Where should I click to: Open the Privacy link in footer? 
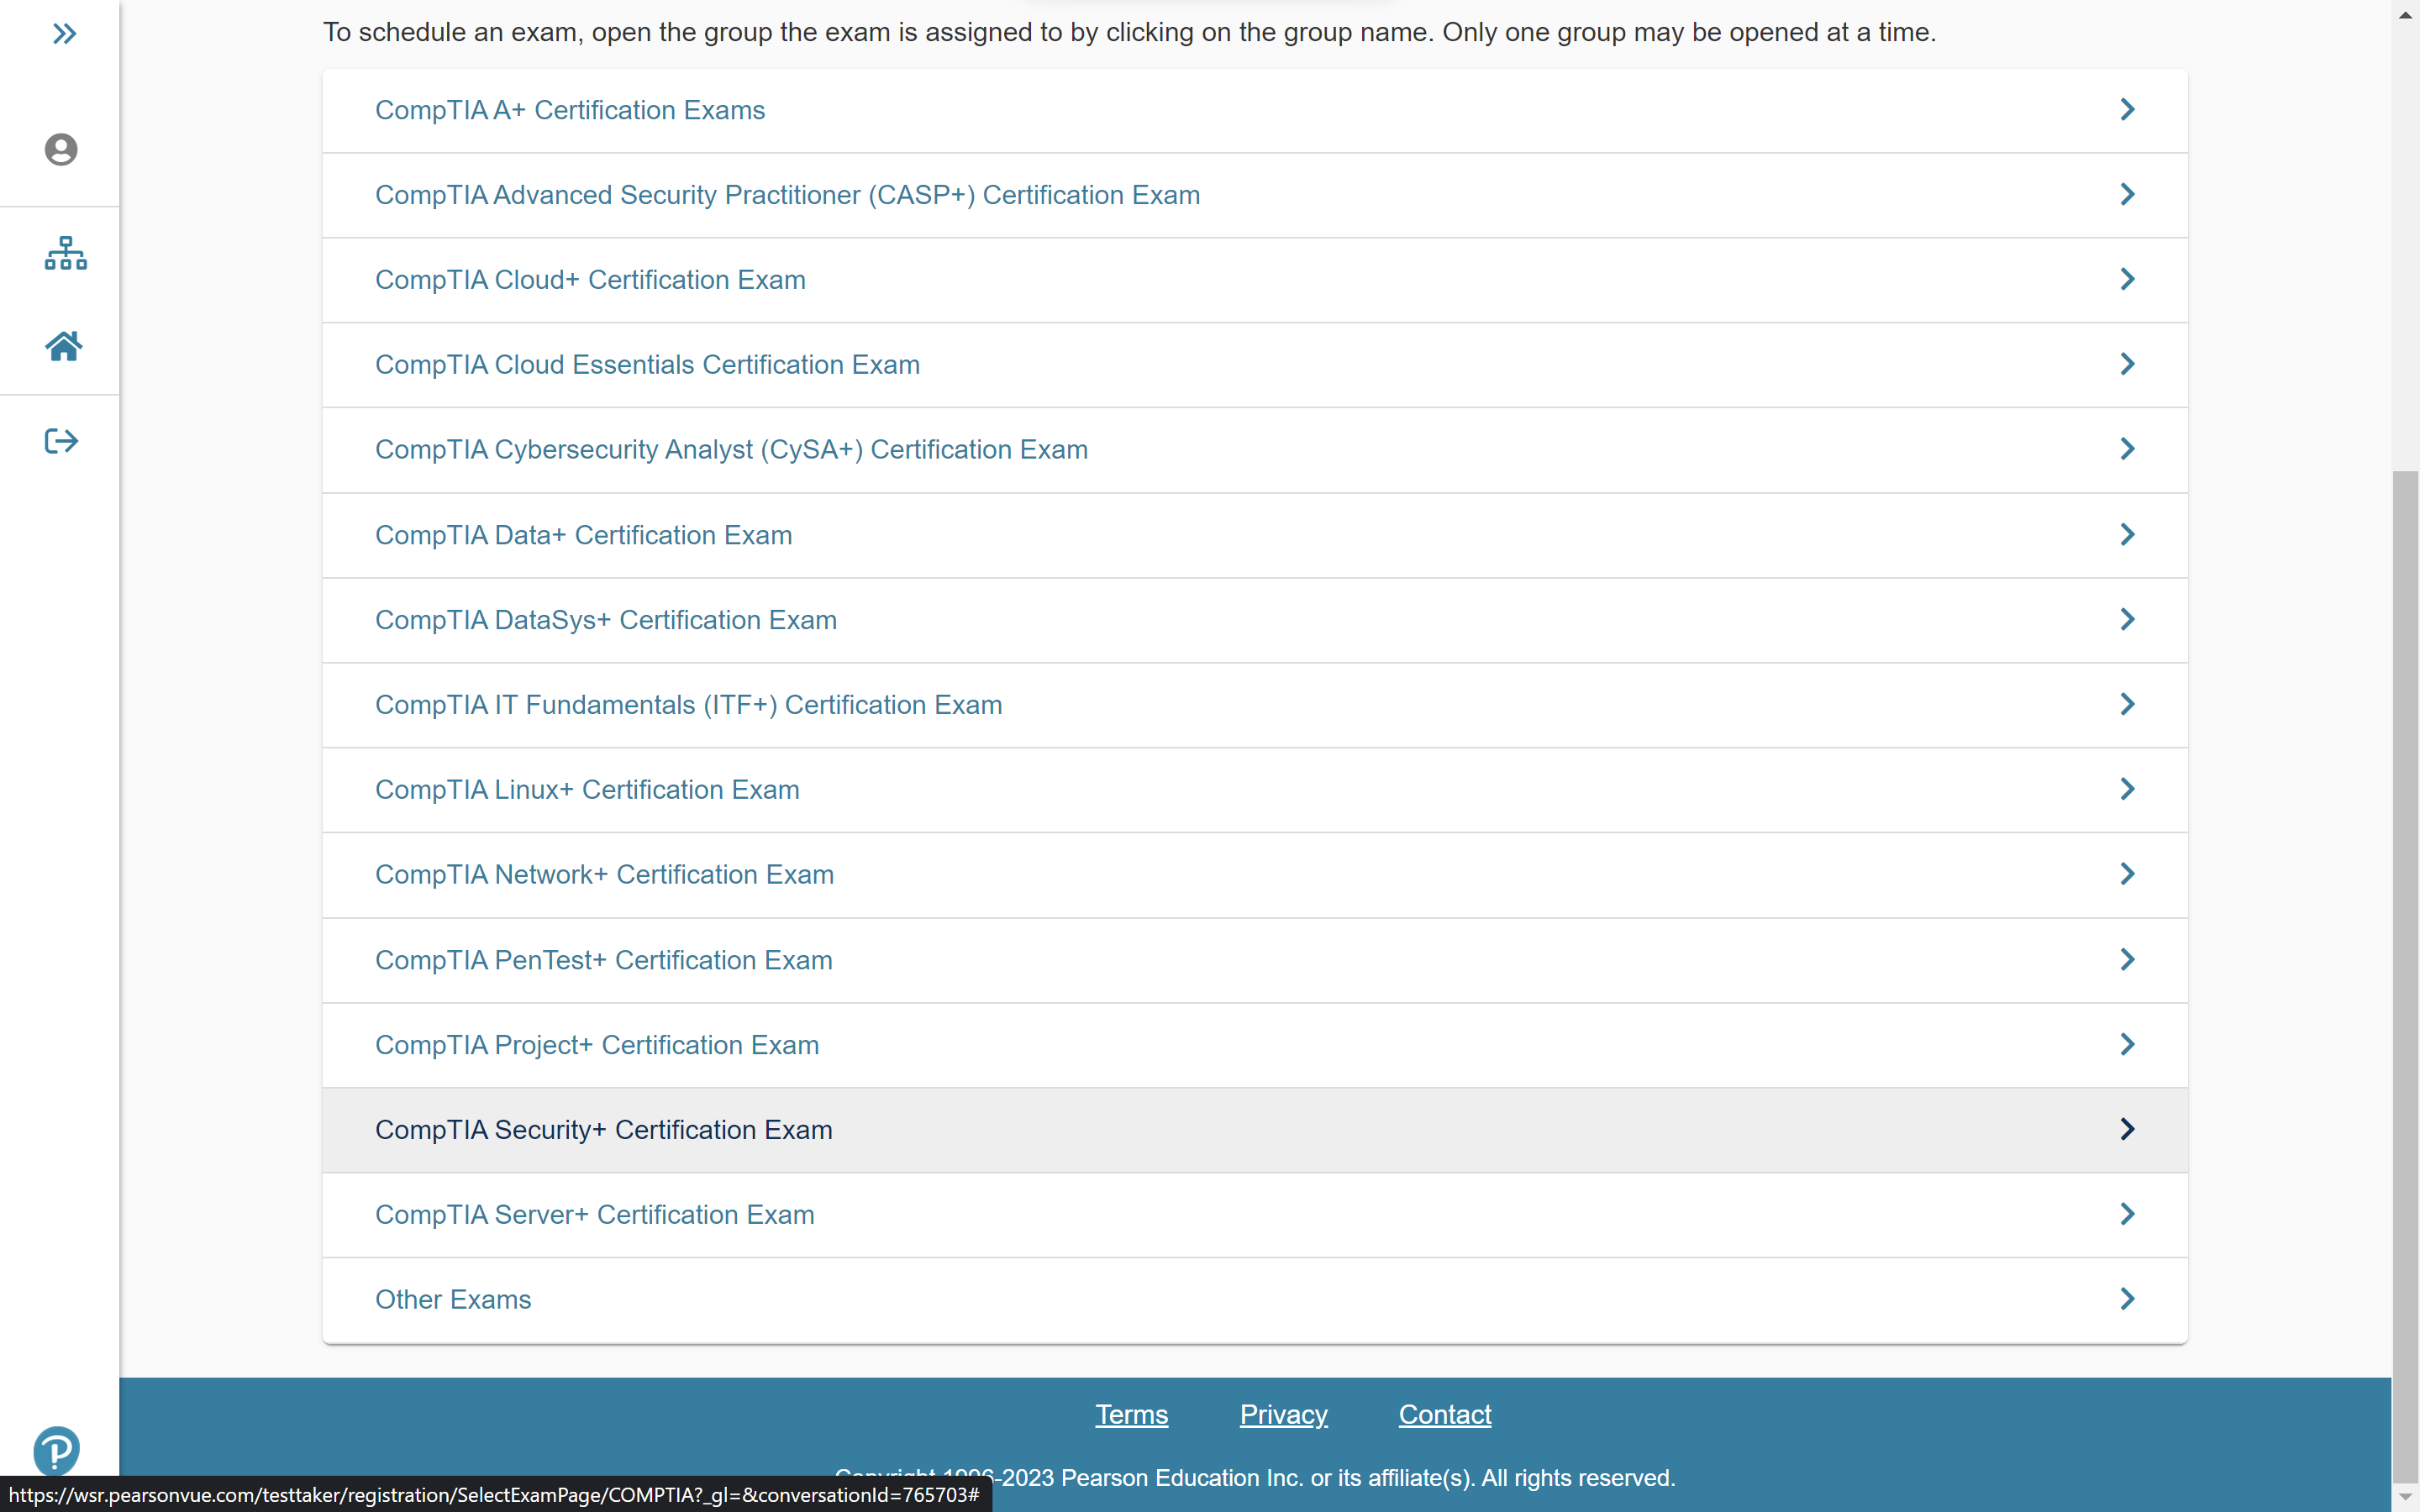click(1283, 1414)
